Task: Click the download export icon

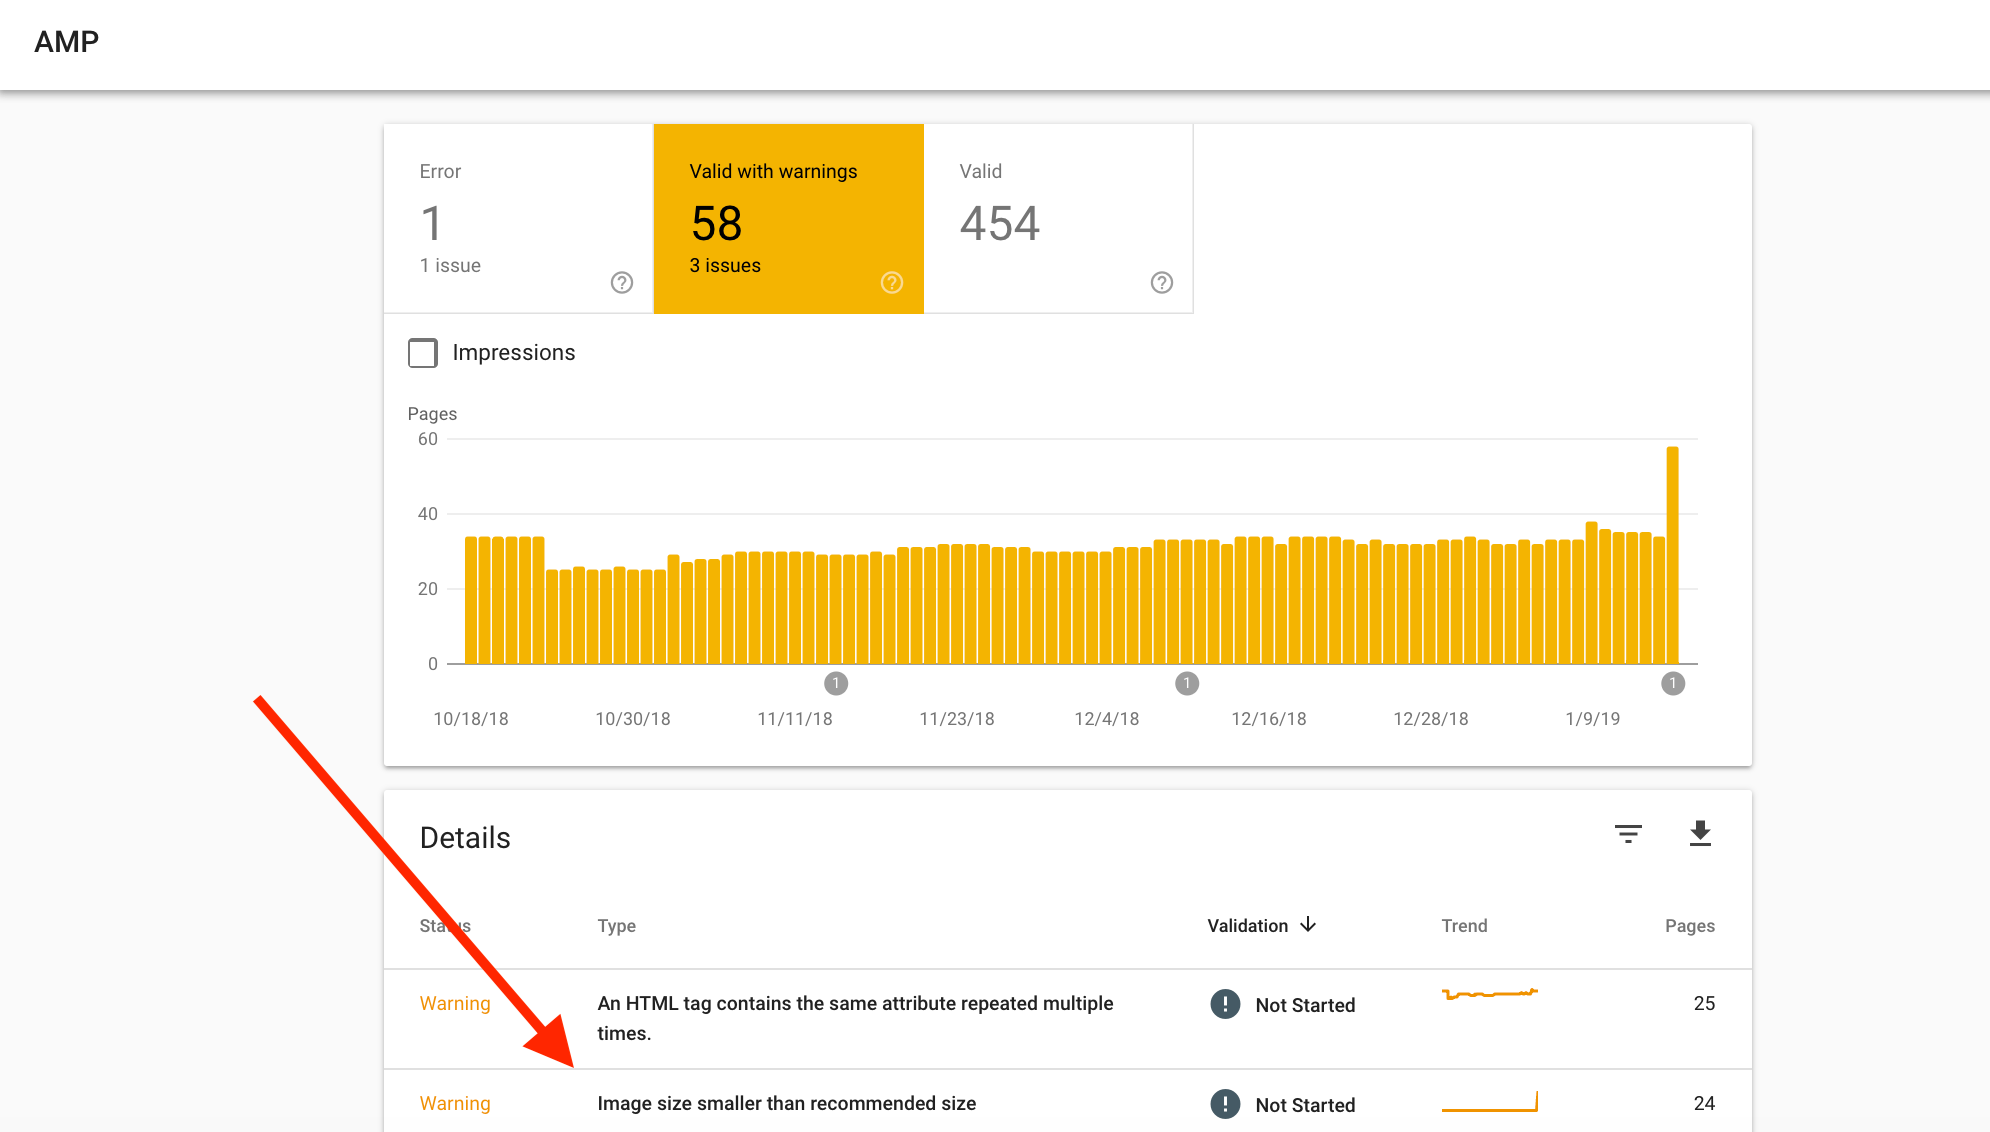Action: click(x=1700, y=834)
